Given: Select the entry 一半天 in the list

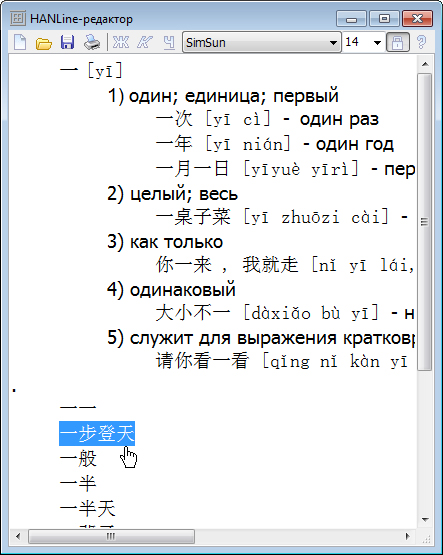Looking at the screenshot, I should (87, 509).
